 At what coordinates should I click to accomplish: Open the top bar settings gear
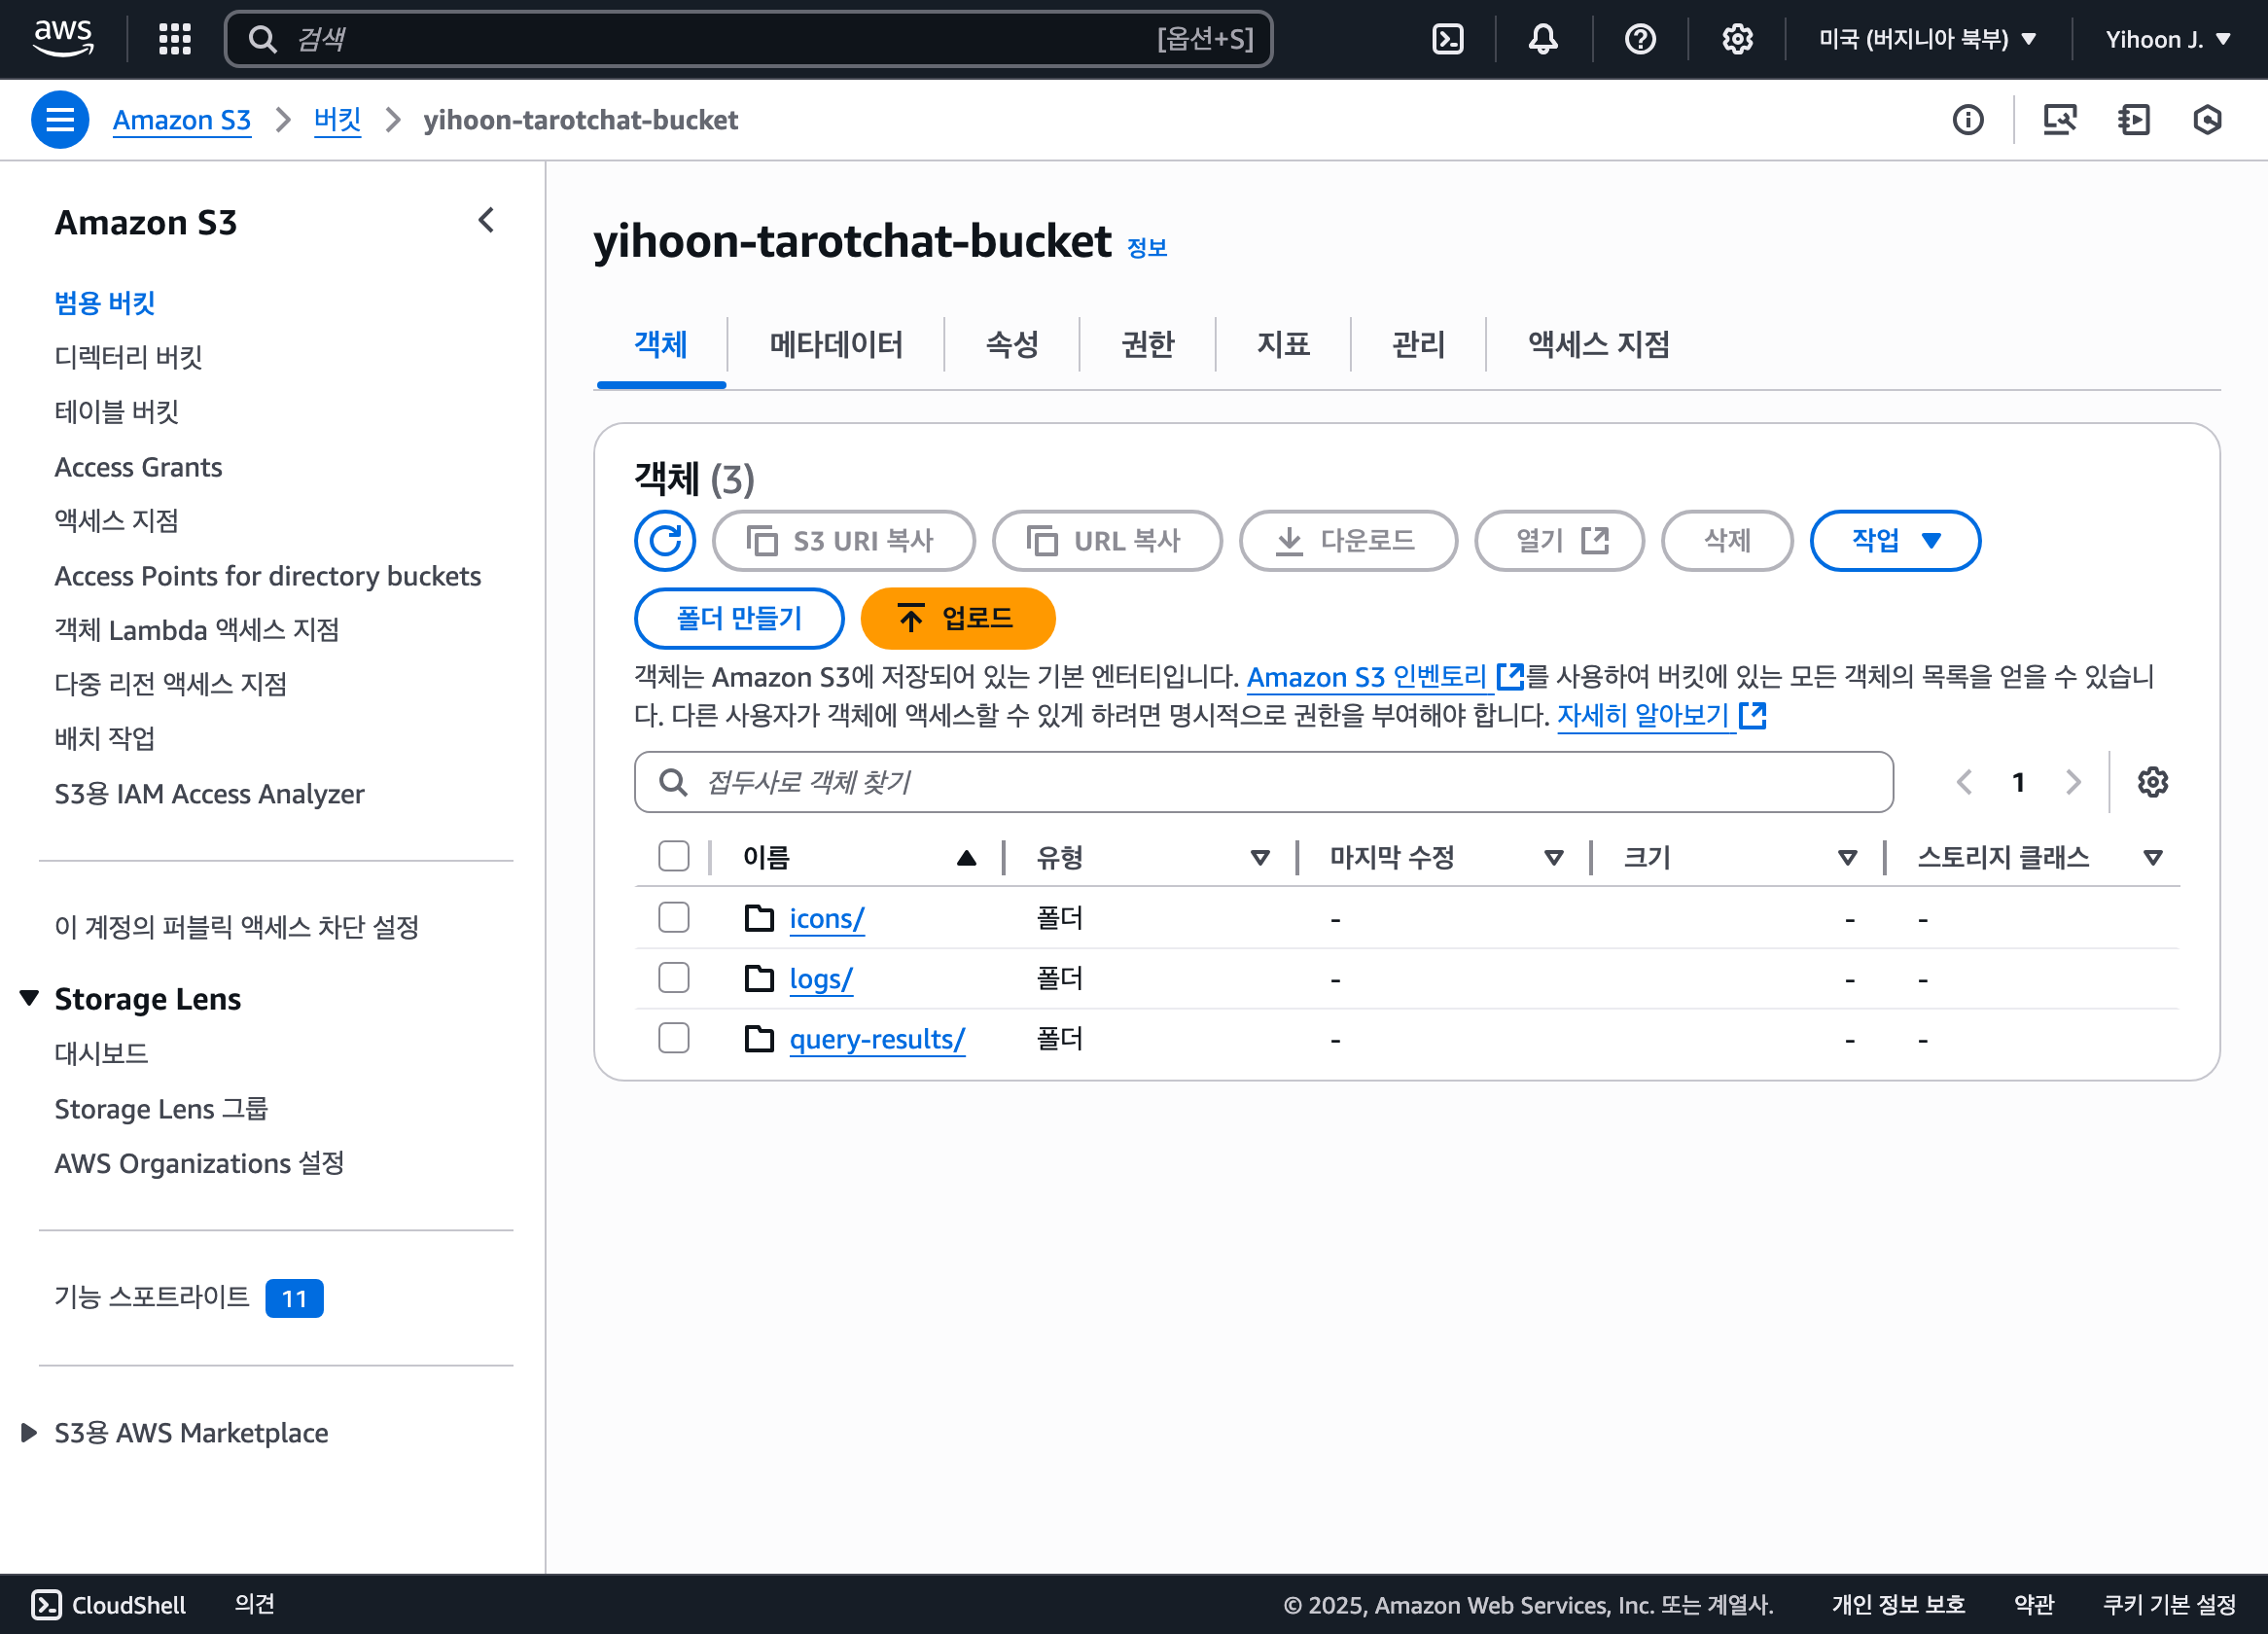point(1736,39)
